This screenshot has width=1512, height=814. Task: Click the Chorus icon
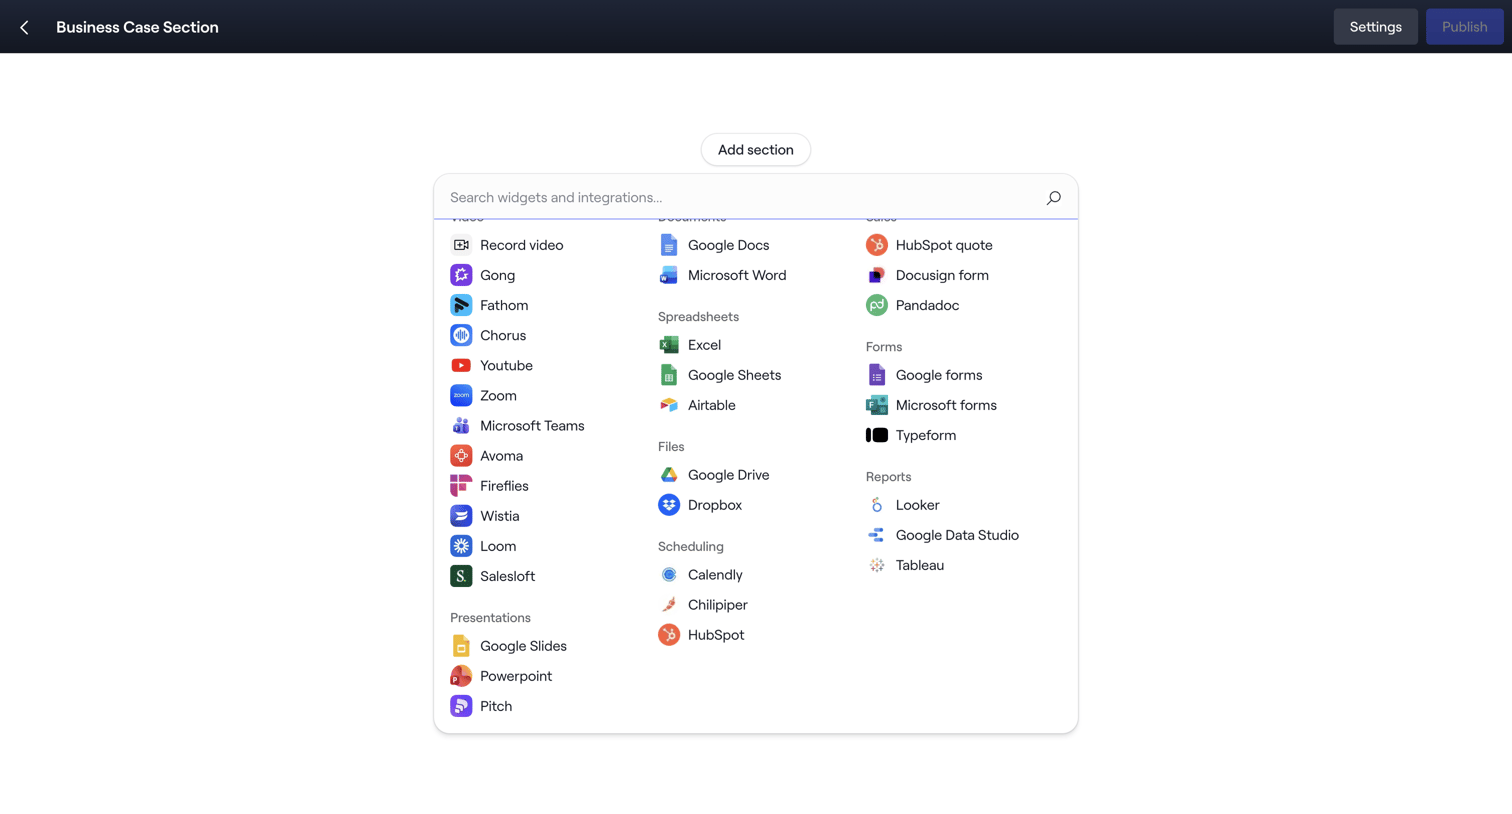[461, 335]
